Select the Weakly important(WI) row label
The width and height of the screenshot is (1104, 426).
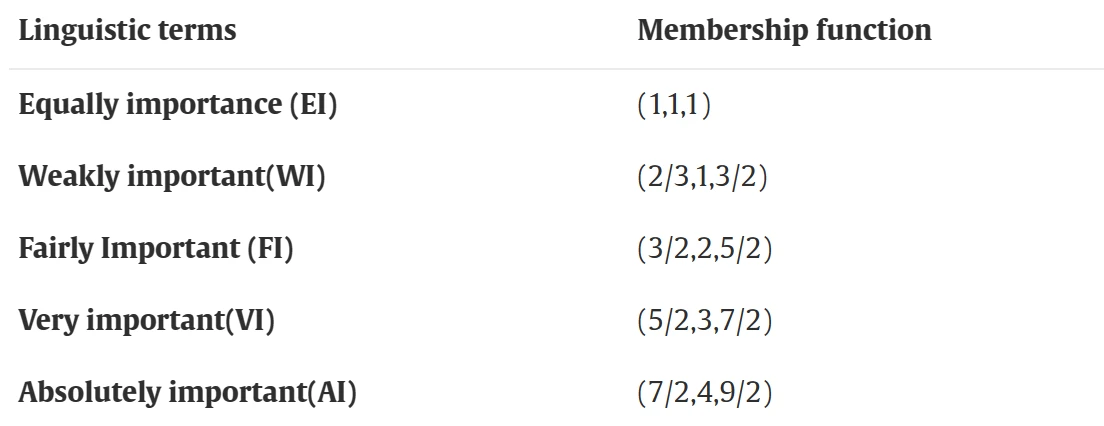coord(172,177)
